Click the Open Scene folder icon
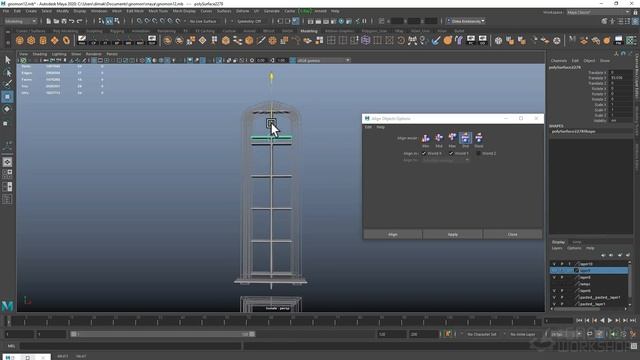Image resolution: width=640 pixels, height=360 pixels. tap(56, 21)
